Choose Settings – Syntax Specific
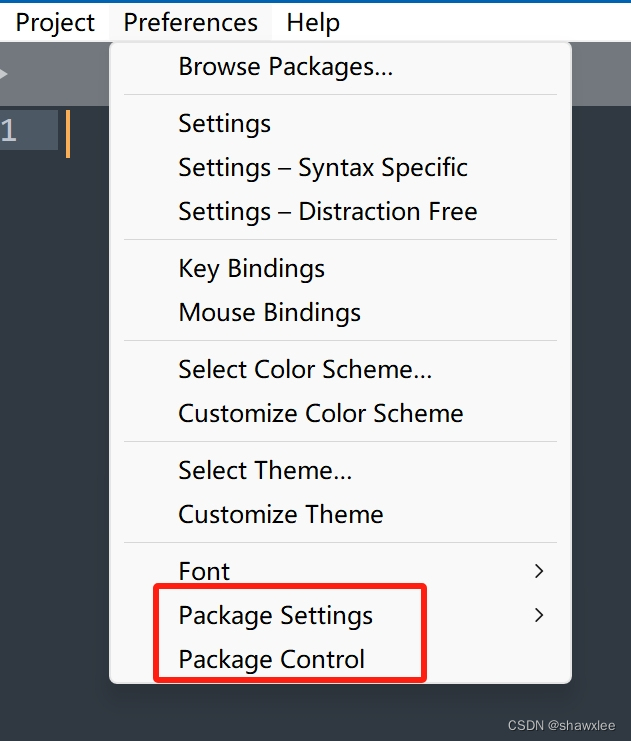The height and width of the screenshot is (741, 631). click(340, 167)
